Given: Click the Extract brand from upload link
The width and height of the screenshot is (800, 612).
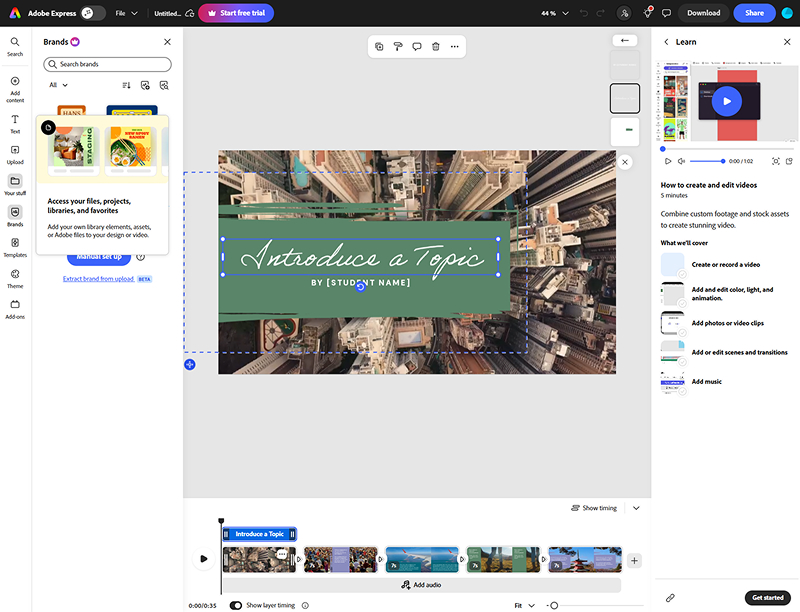Looking at the screenshot, I should pos(98,279).
